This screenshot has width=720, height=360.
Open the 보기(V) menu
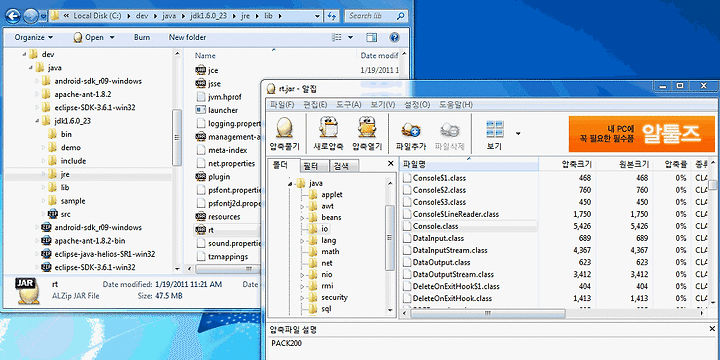coord(383,105)
